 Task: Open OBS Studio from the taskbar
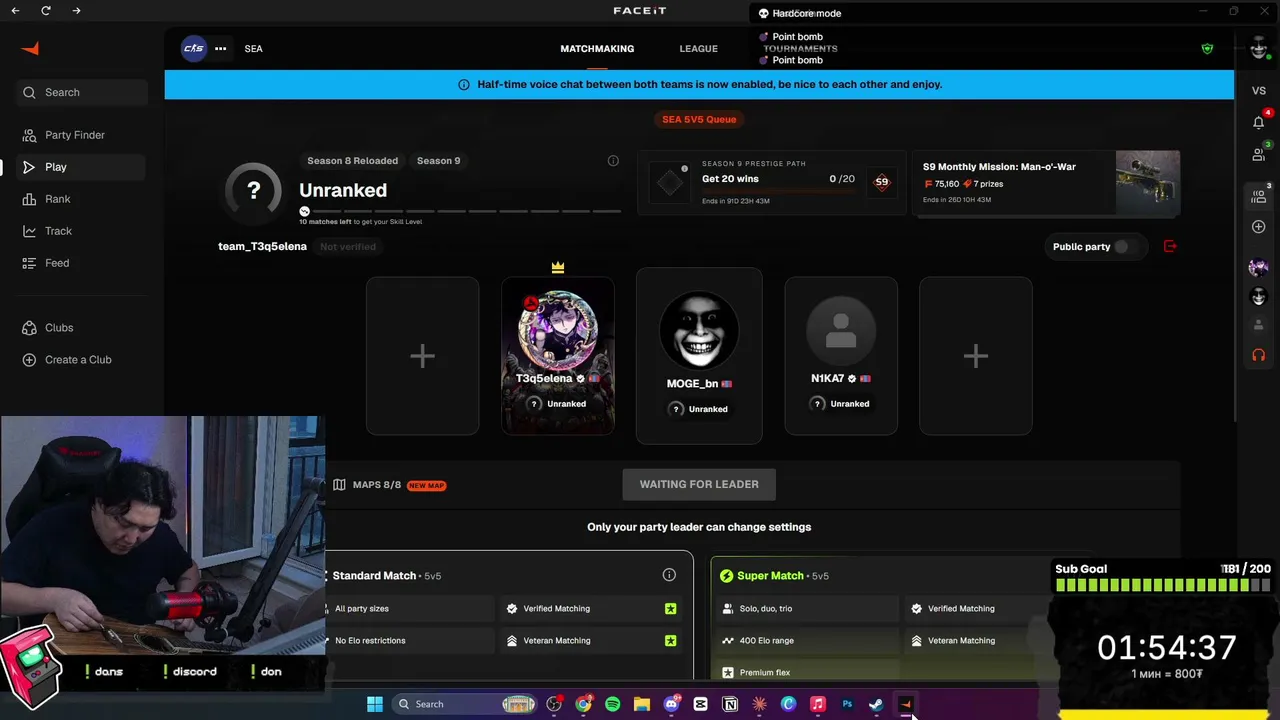[x=554, y=704]
